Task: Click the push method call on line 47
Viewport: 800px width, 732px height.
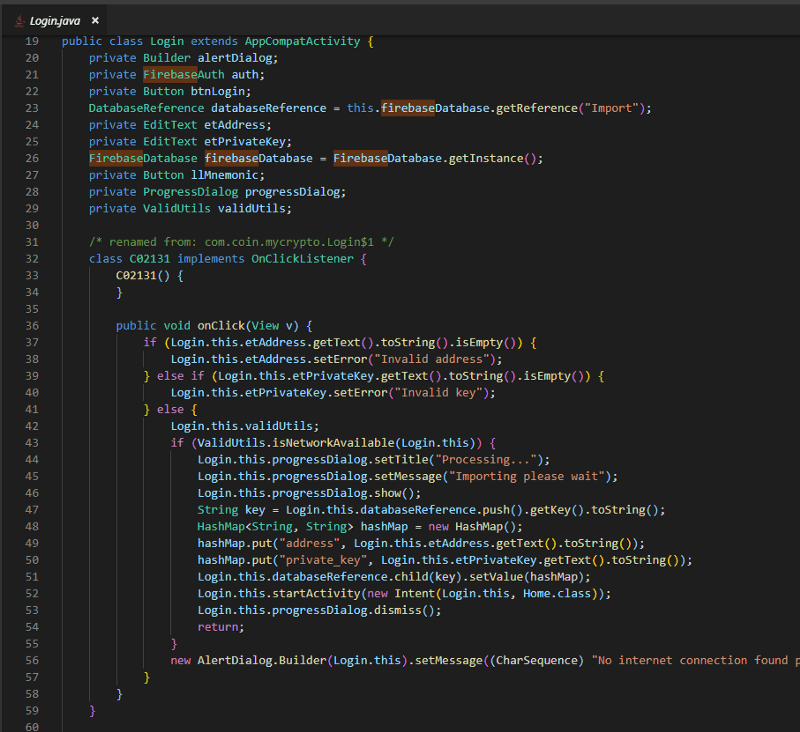Action: coord(496,510)
